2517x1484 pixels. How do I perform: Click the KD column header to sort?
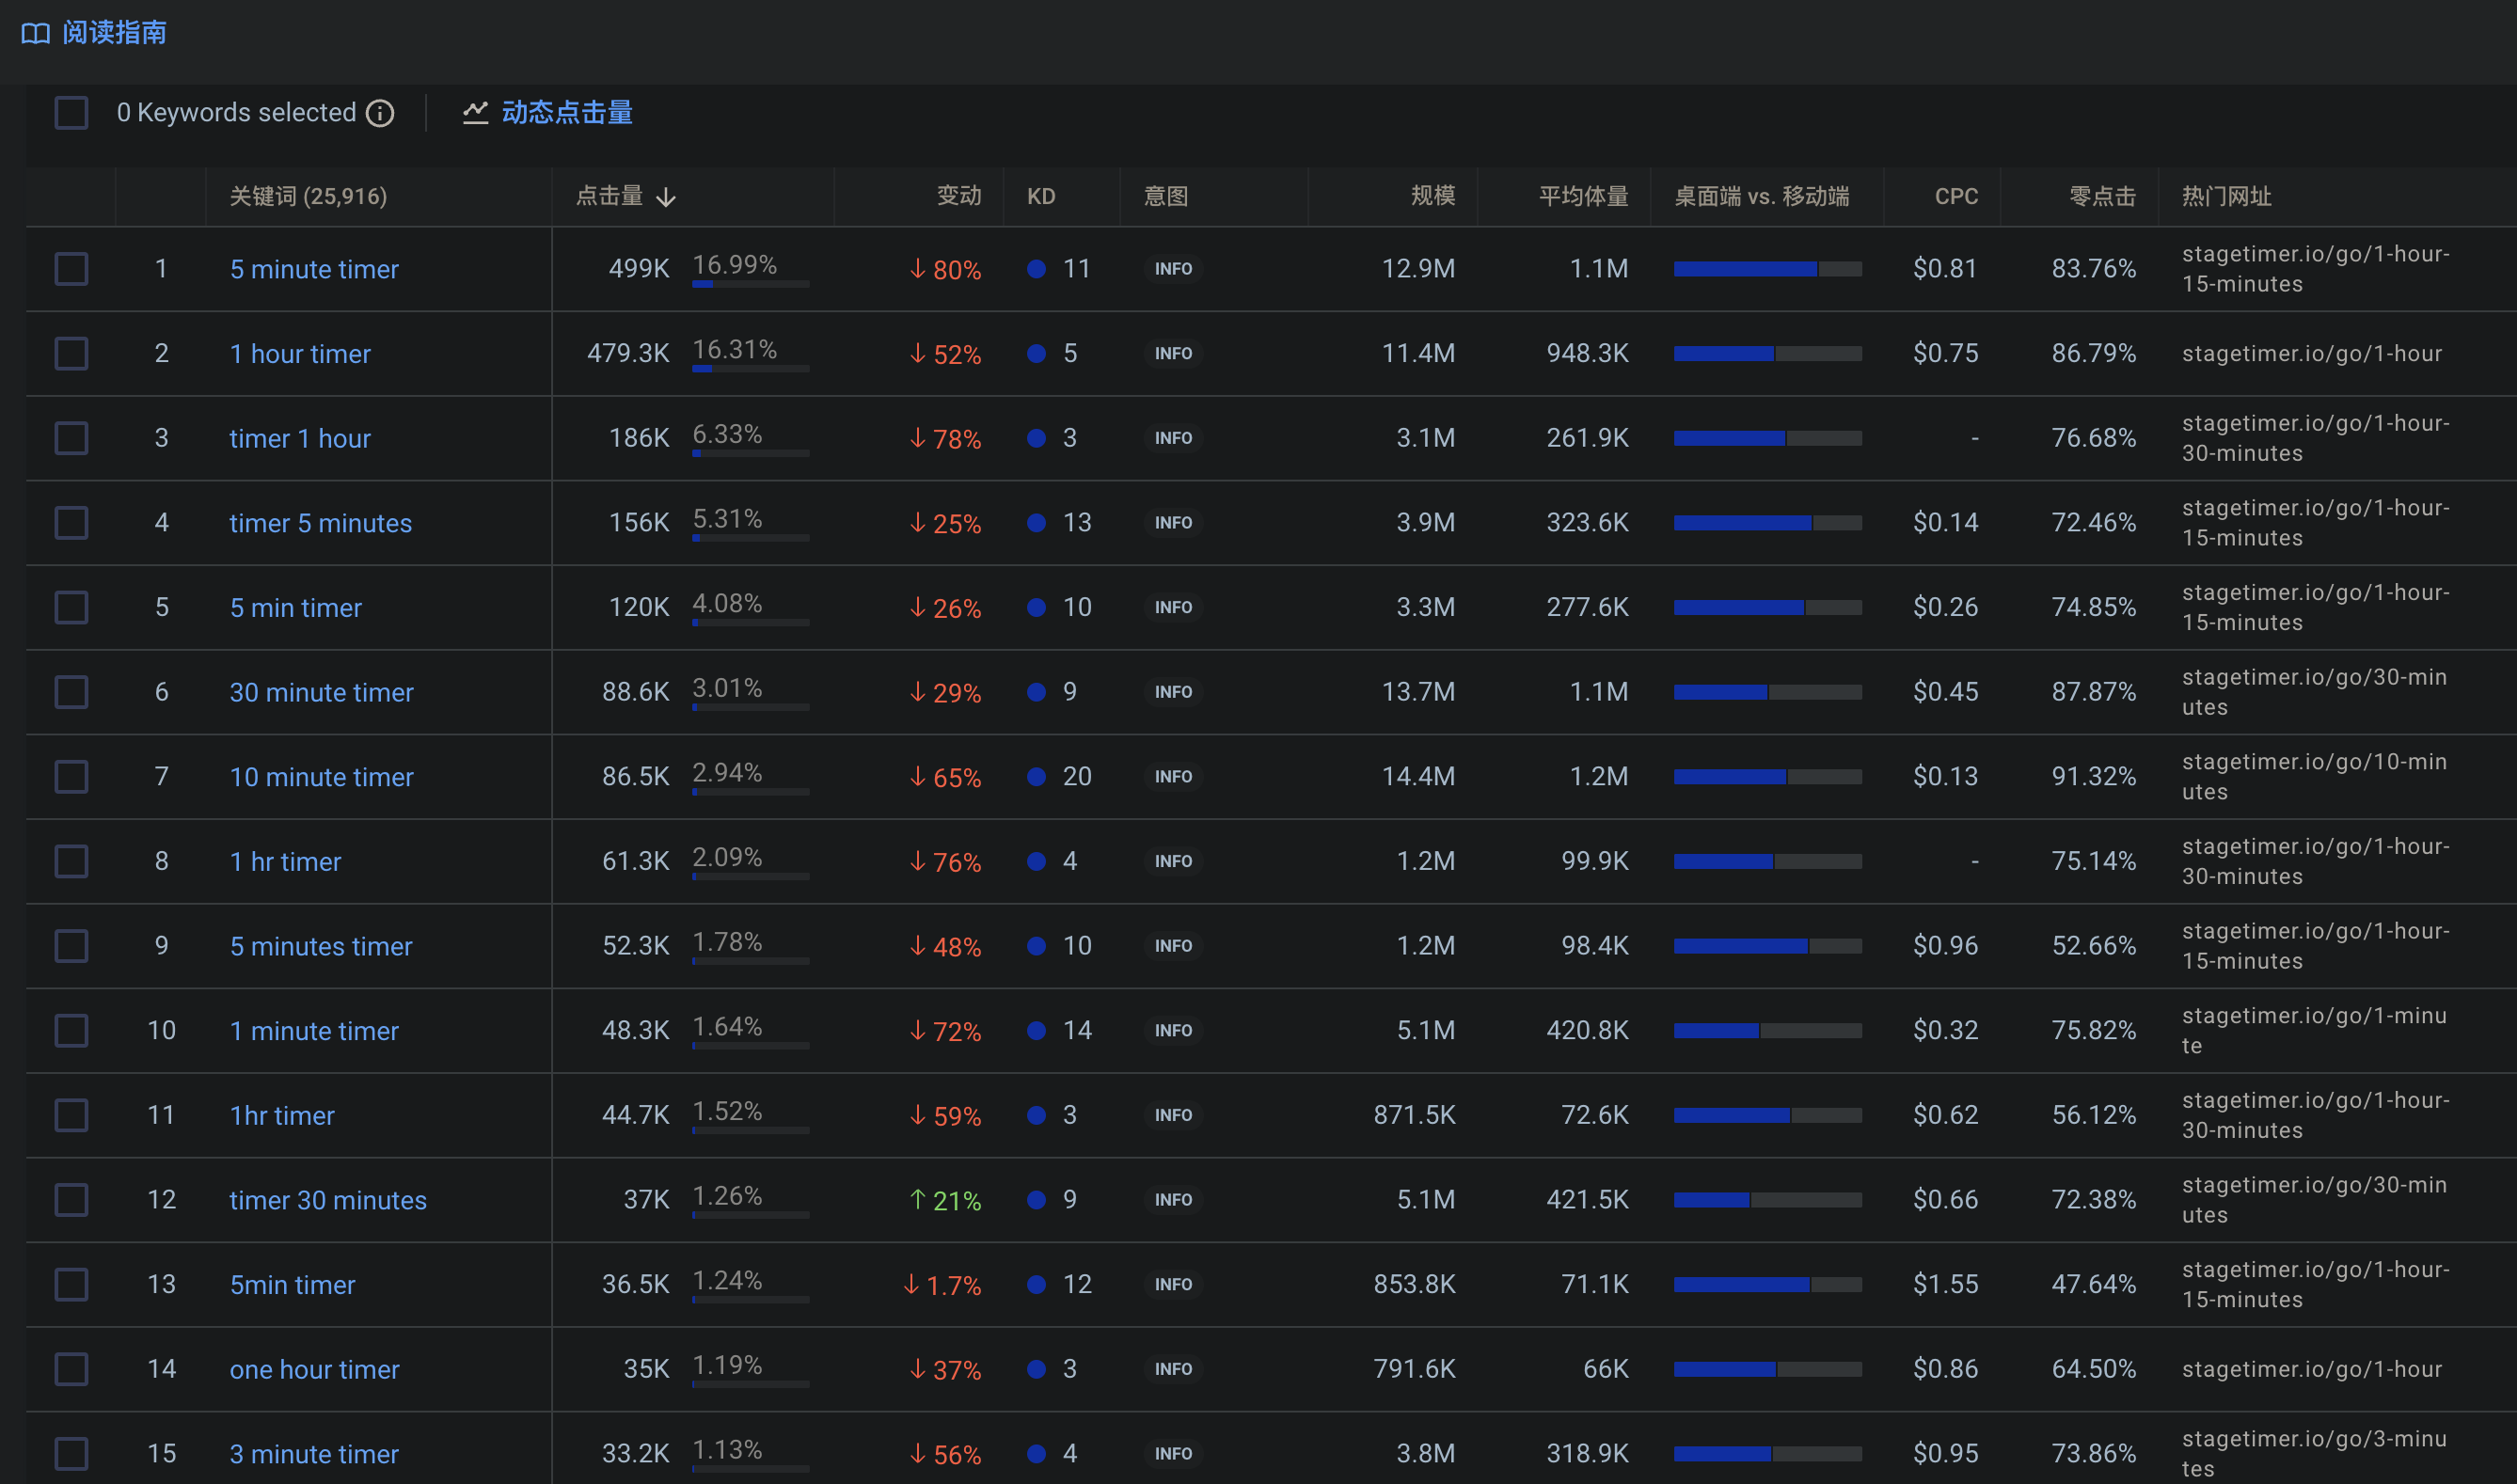[1040, 196]
